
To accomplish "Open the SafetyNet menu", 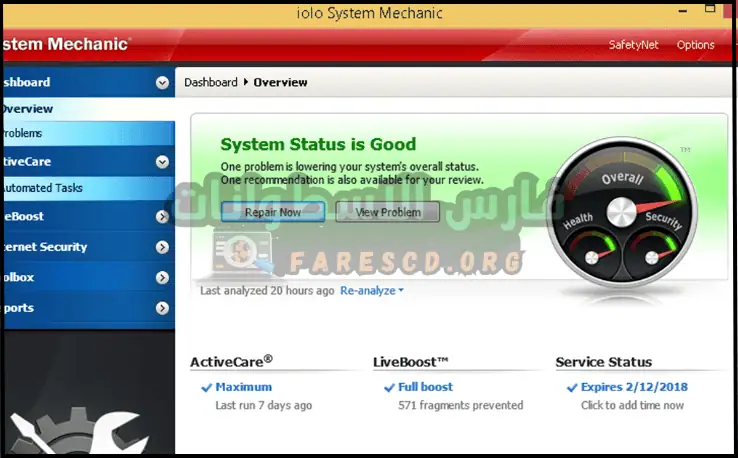I will pyautogui.click(x=632, y=45).
